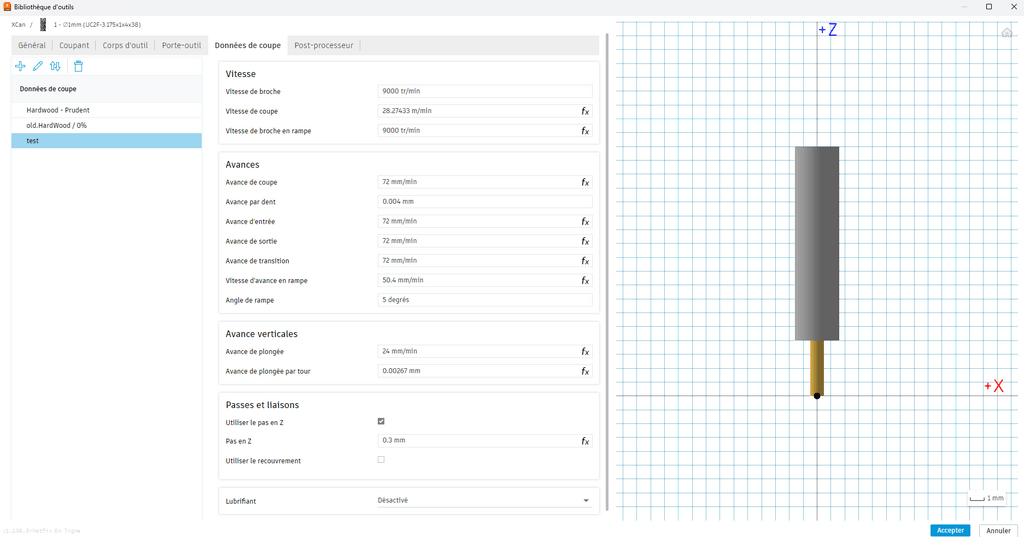Open the Corps d'outil tab

coord(125,45)
